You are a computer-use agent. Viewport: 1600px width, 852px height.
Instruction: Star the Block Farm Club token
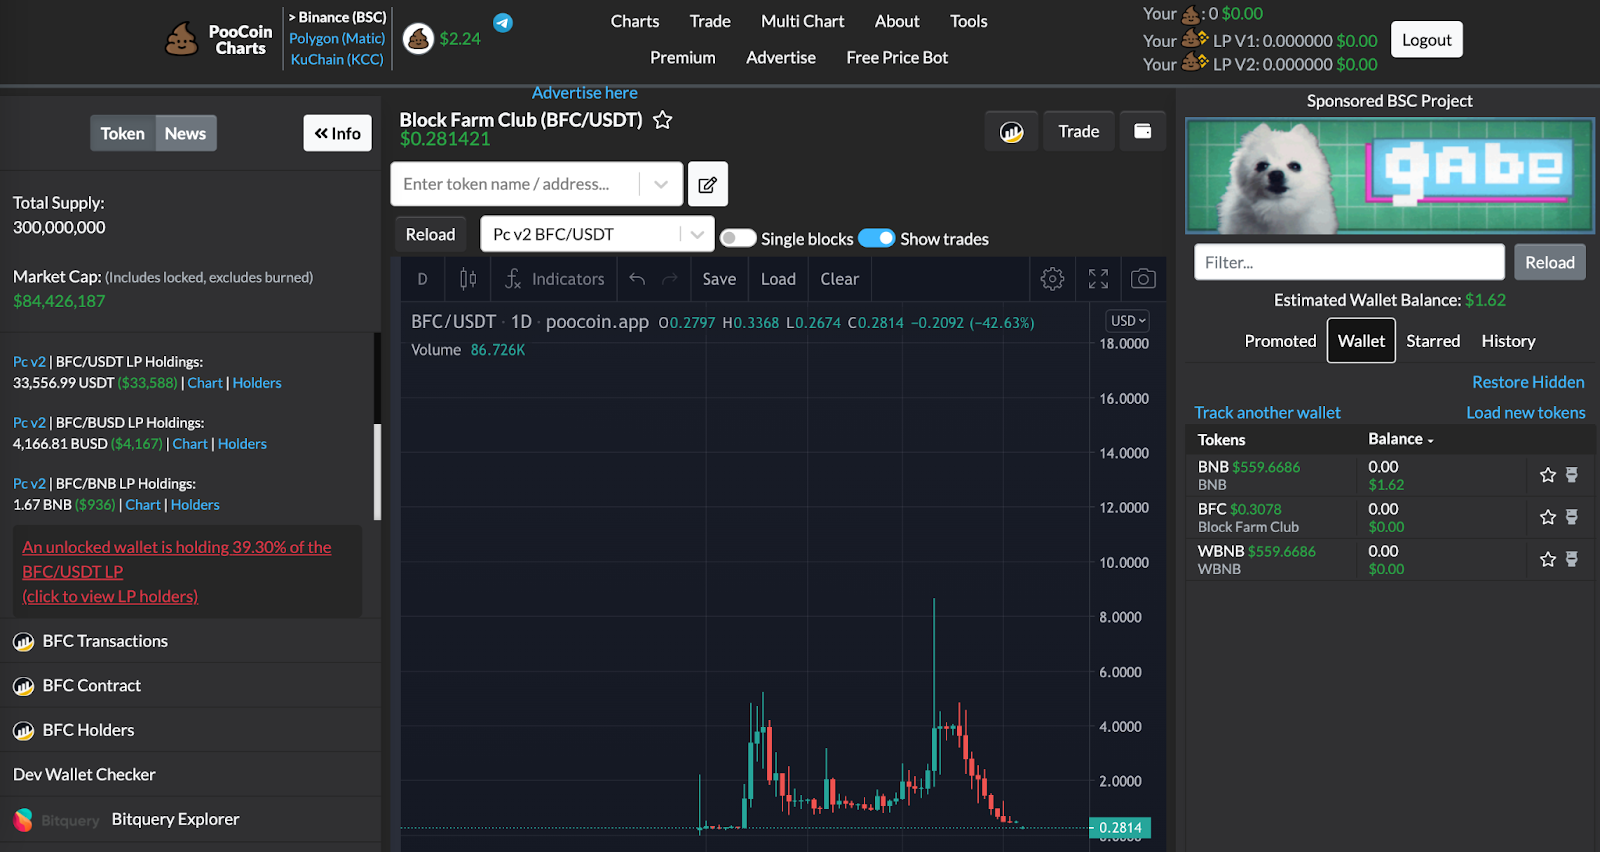click(662, 120)
